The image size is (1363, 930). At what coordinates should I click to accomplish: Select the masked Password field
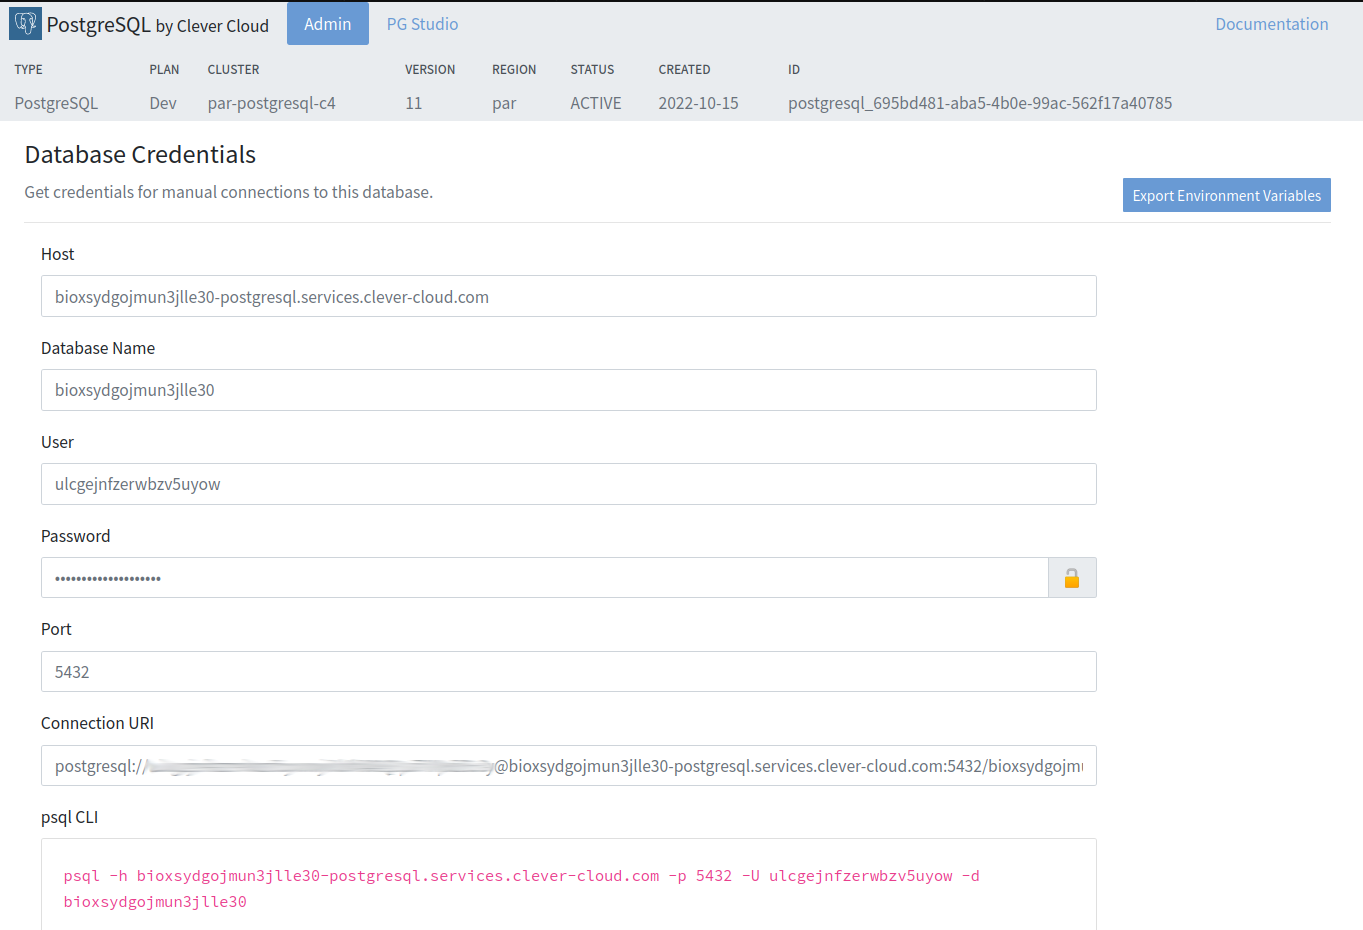[x=545, y=578]
